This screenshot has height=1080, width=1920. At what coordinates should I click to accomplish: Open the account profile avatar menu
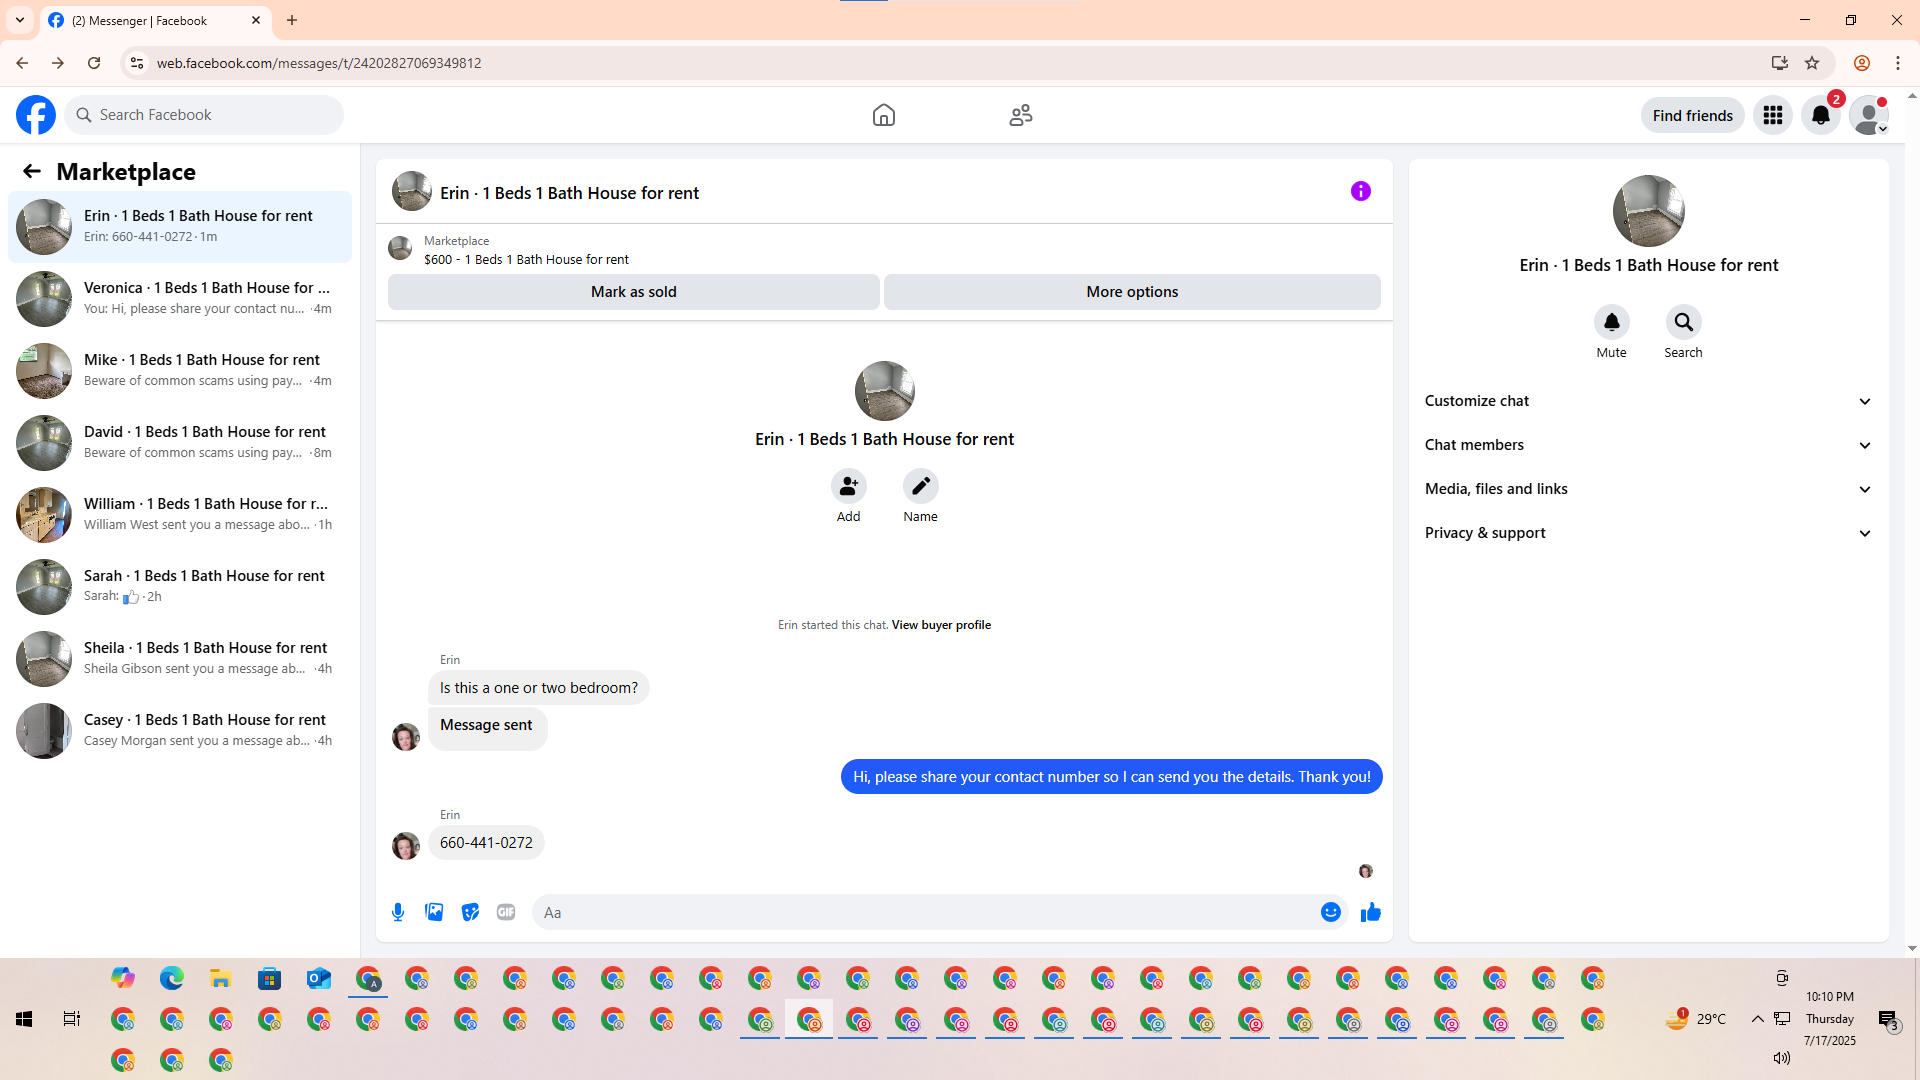[1869, 115]
